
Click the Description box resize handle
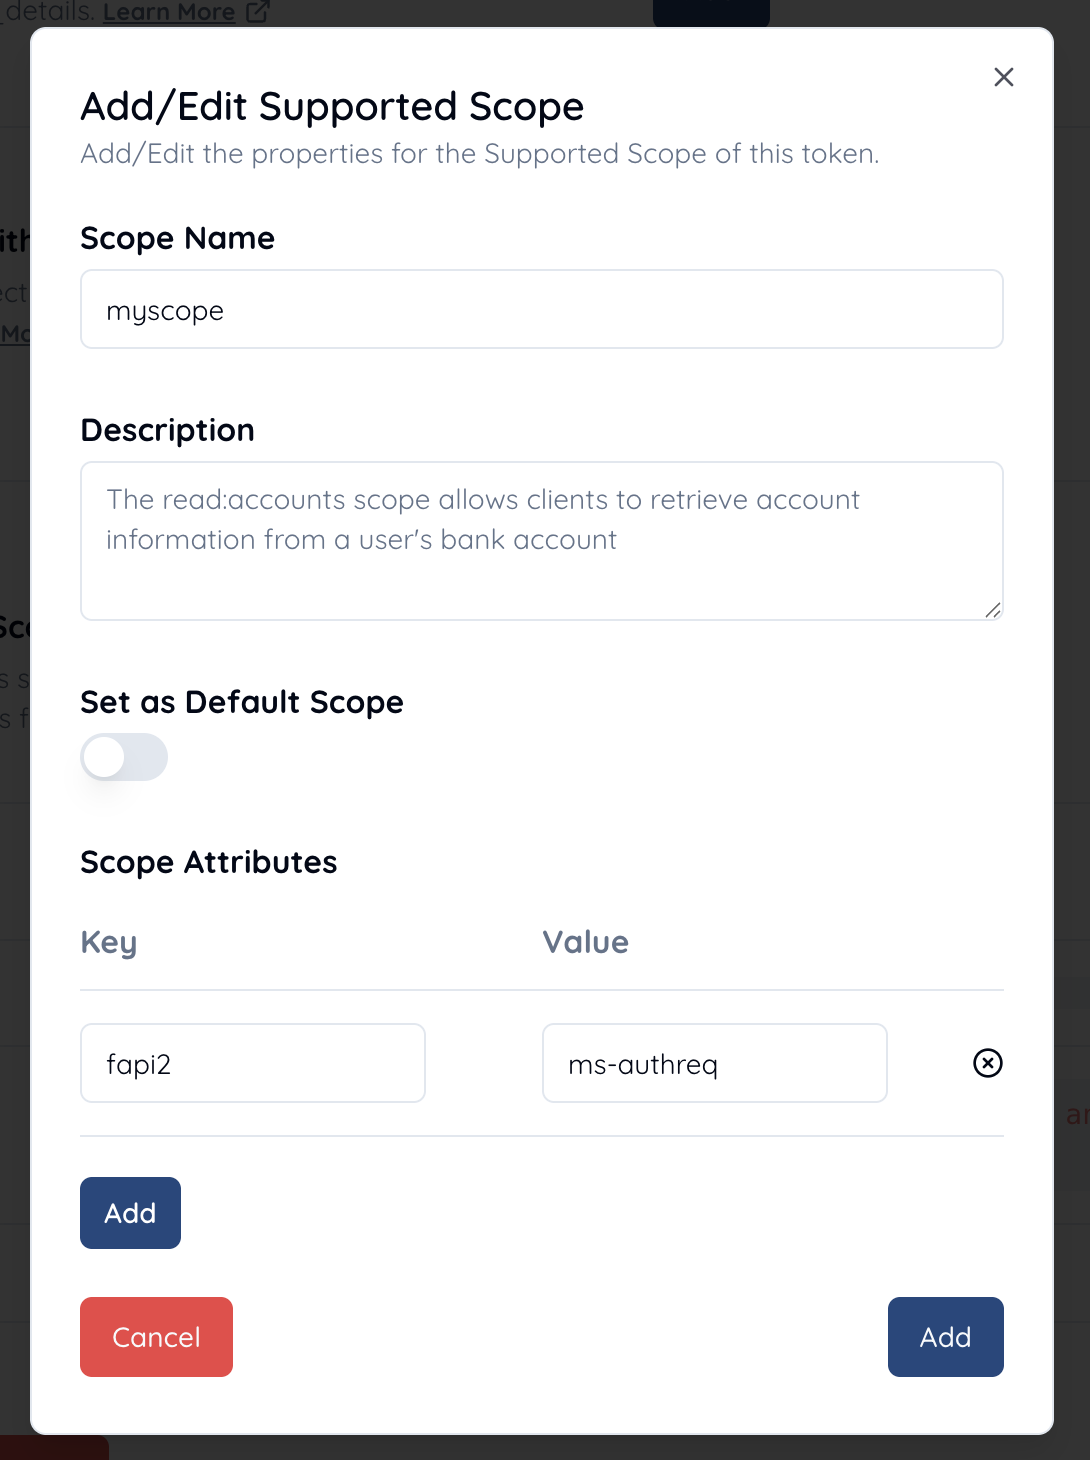[993, 610]
